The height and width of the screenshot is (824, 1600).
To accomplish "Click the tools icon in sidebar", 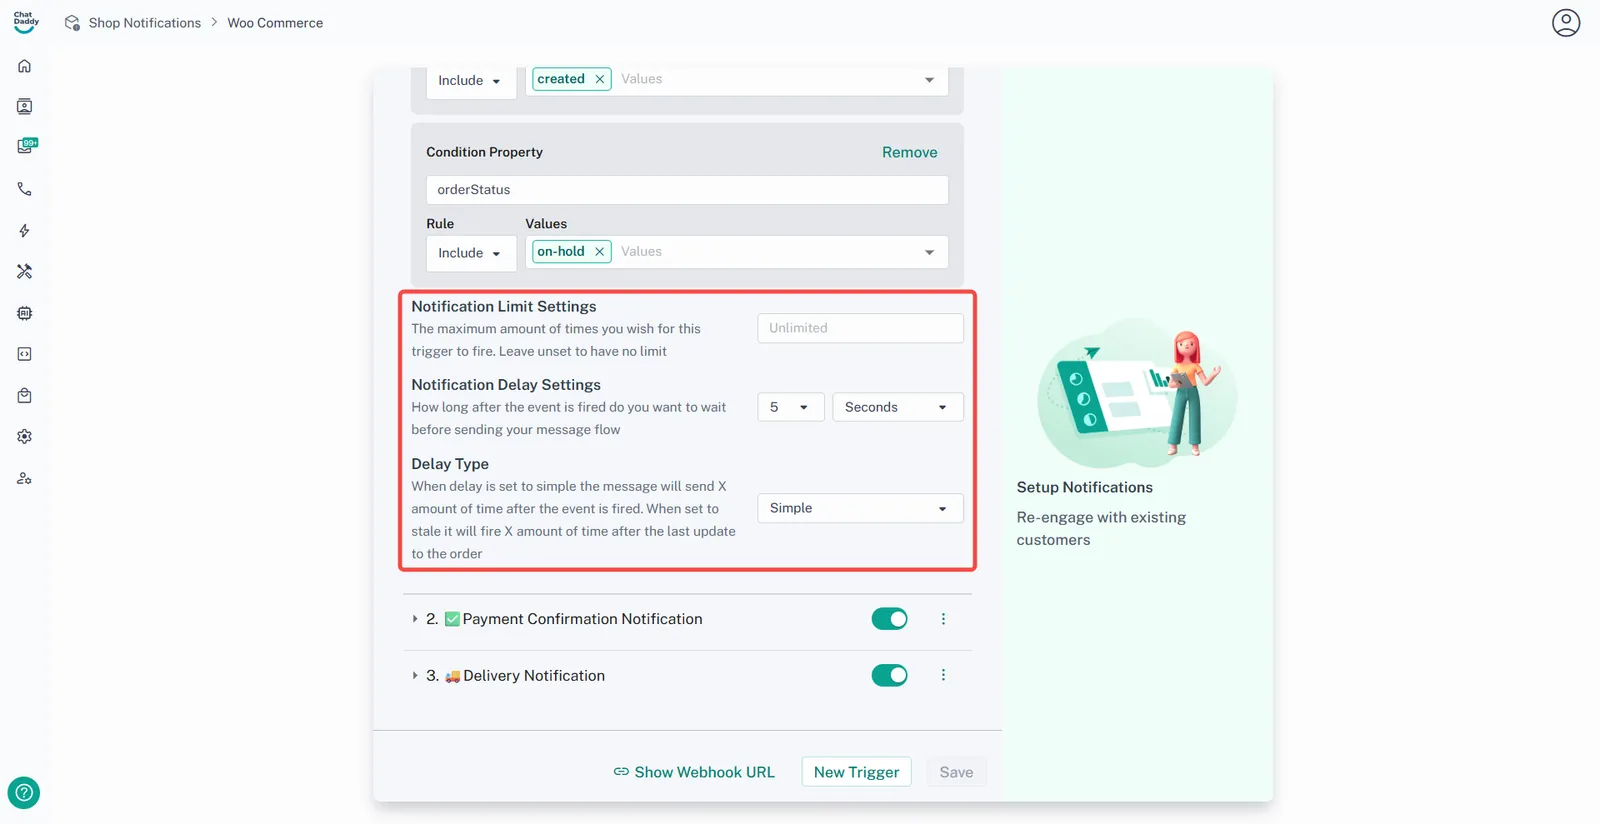I will coord(25,272).
